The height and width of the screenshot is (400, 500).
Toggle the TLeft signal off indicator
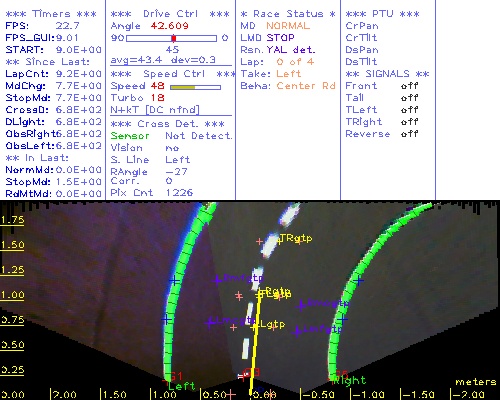(409, 110)
